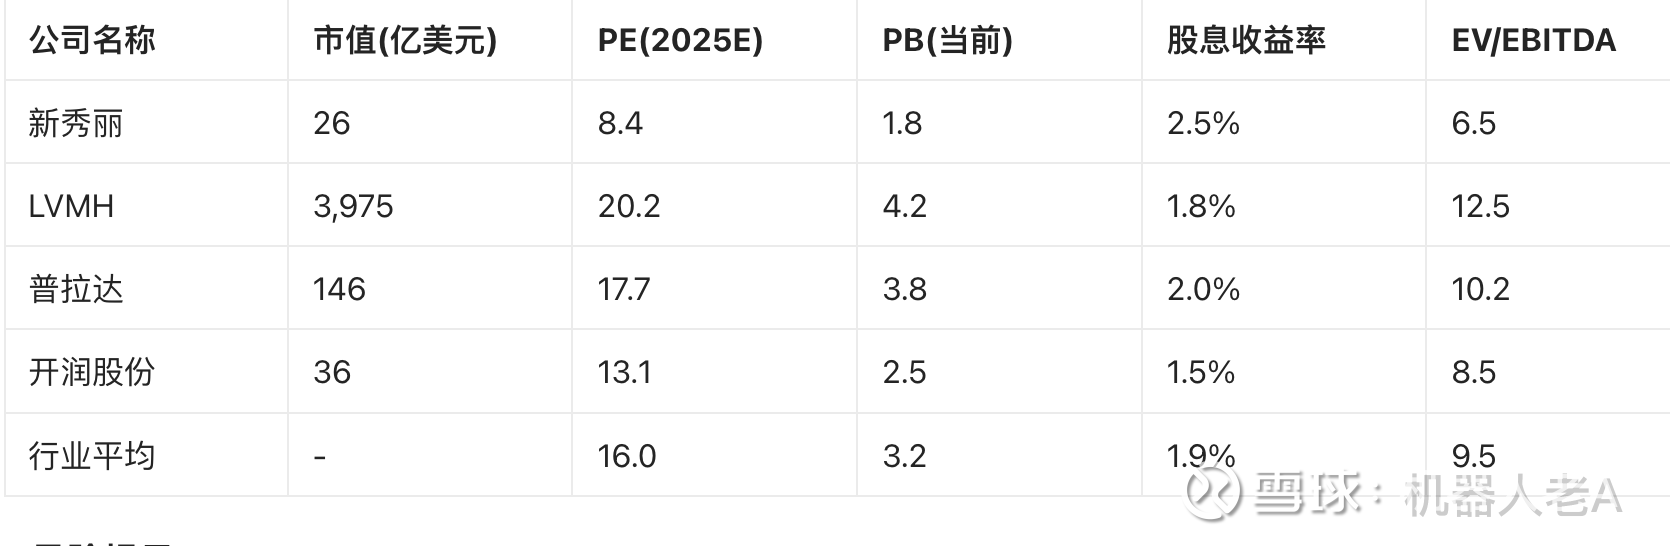Select the 行业平均 row label
Viewport: 1670px width, 546px height.
[x=92, y=456]
